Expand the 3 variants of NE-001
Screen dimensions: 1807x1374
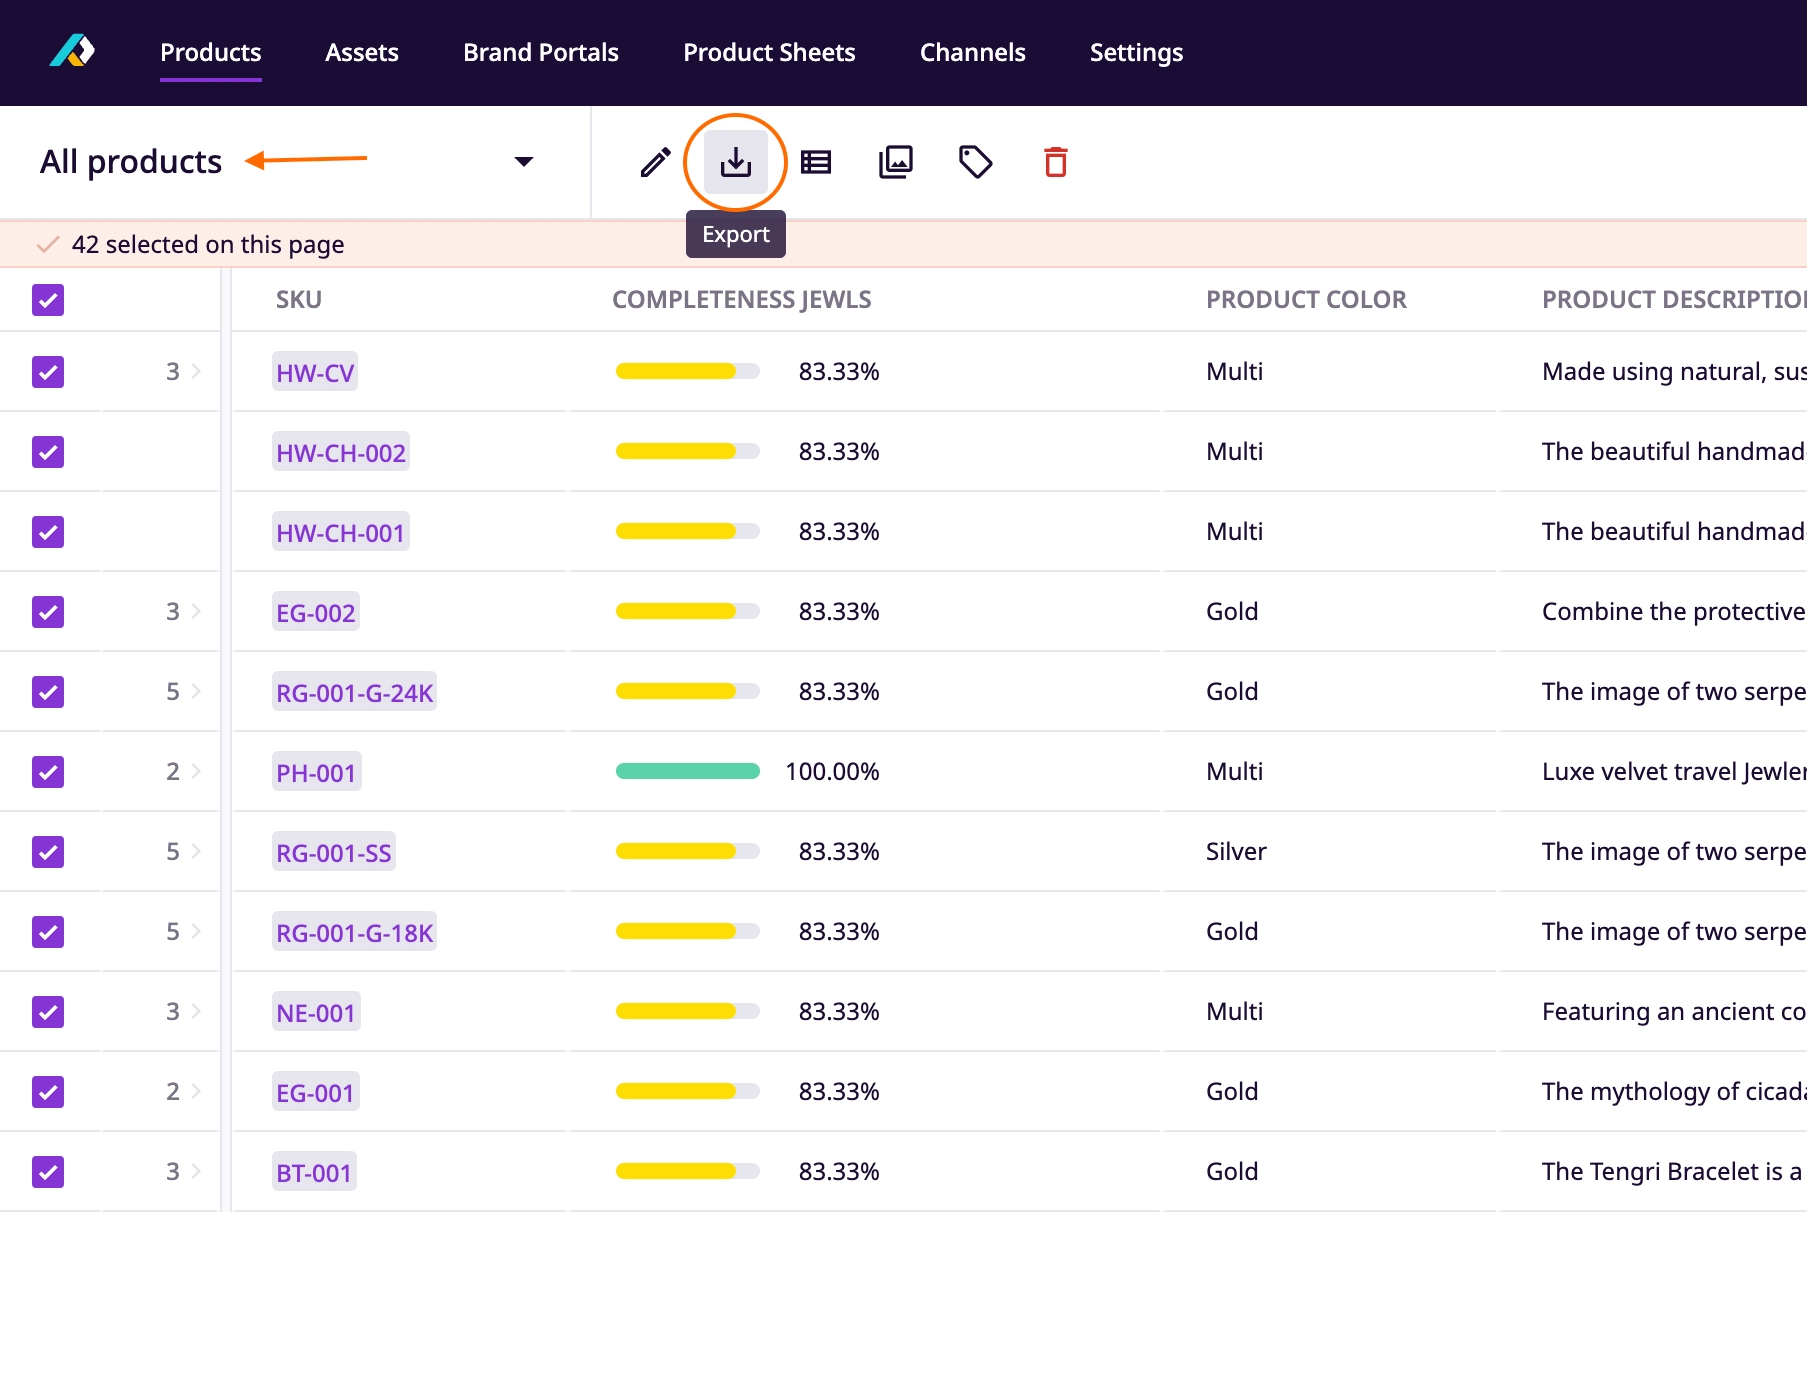click(184, 1012)
